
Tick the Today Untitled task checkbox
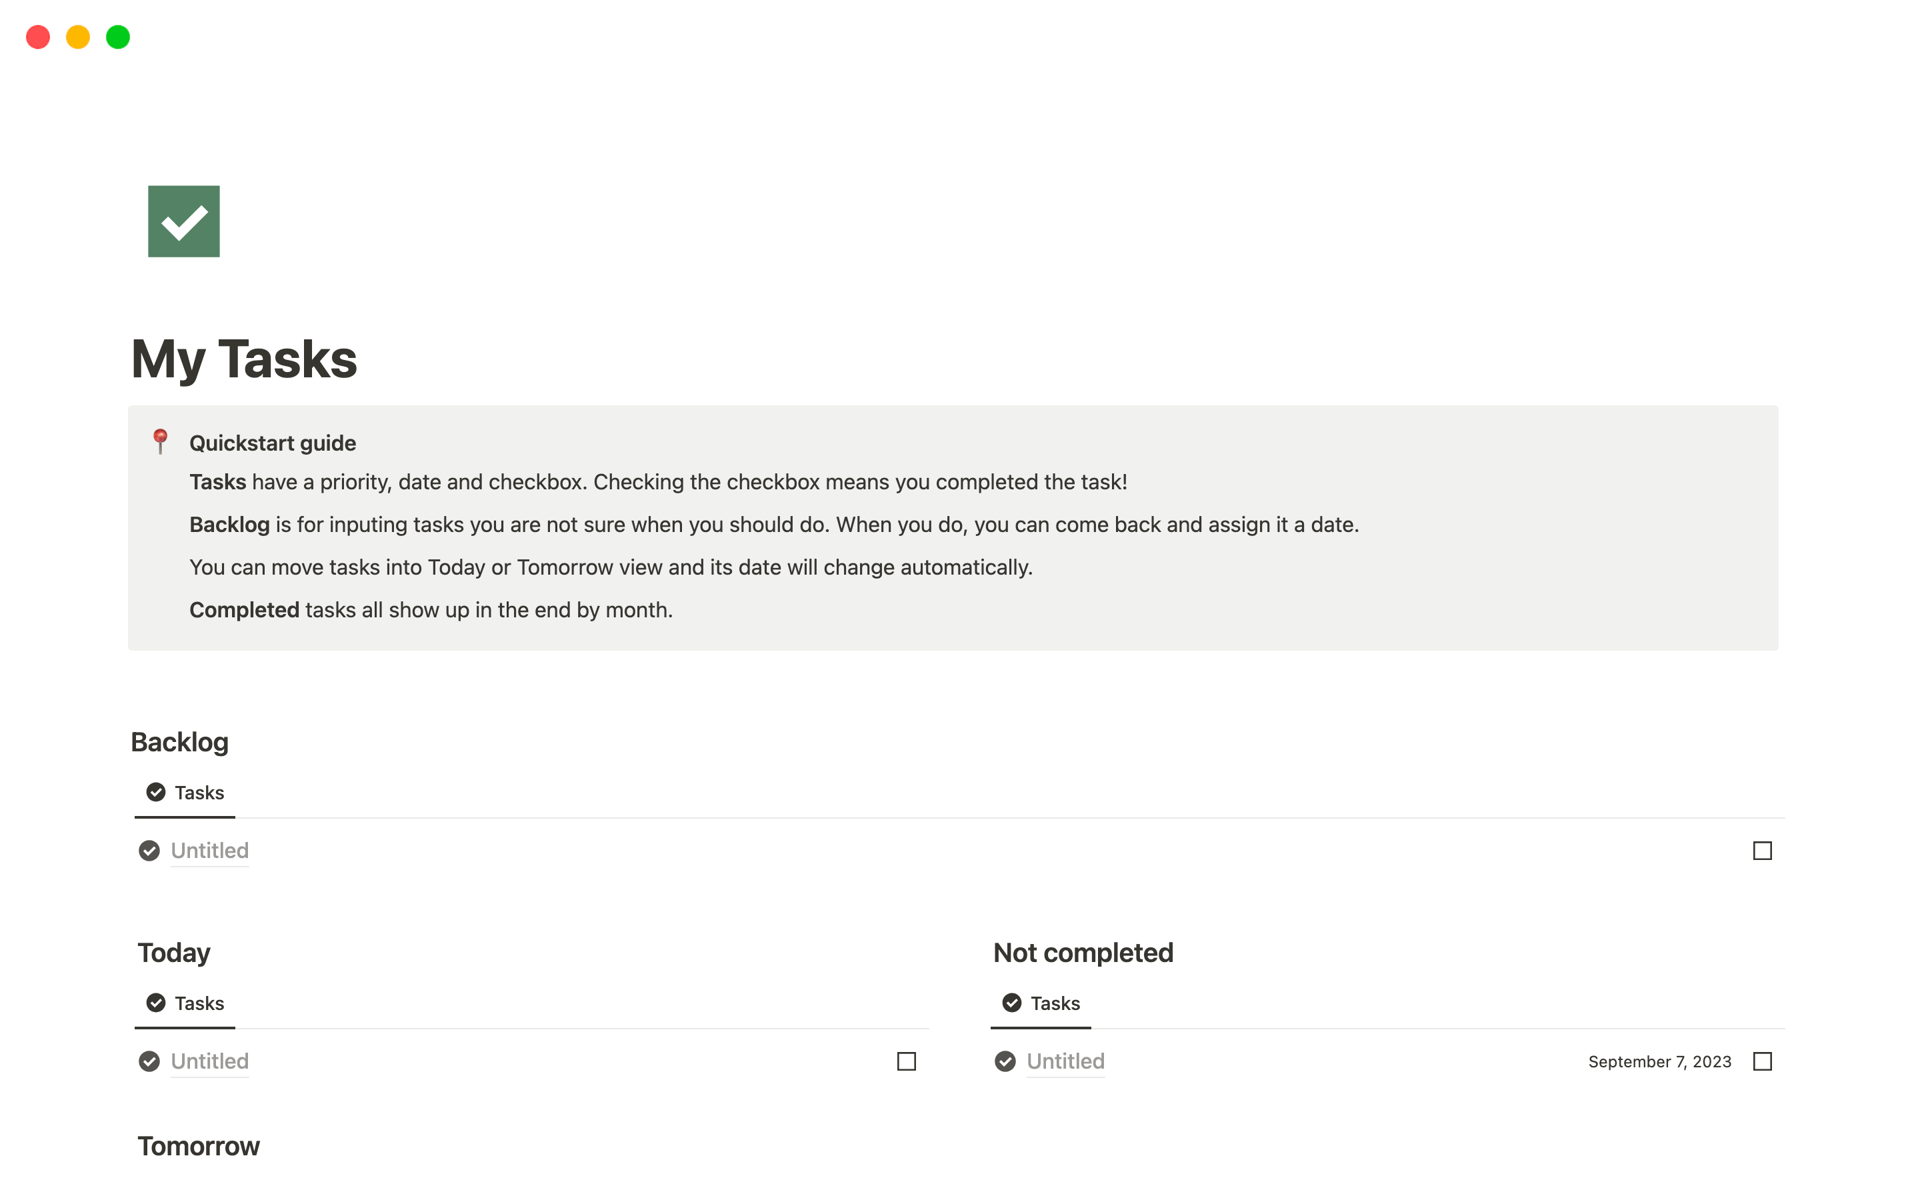906,1061
